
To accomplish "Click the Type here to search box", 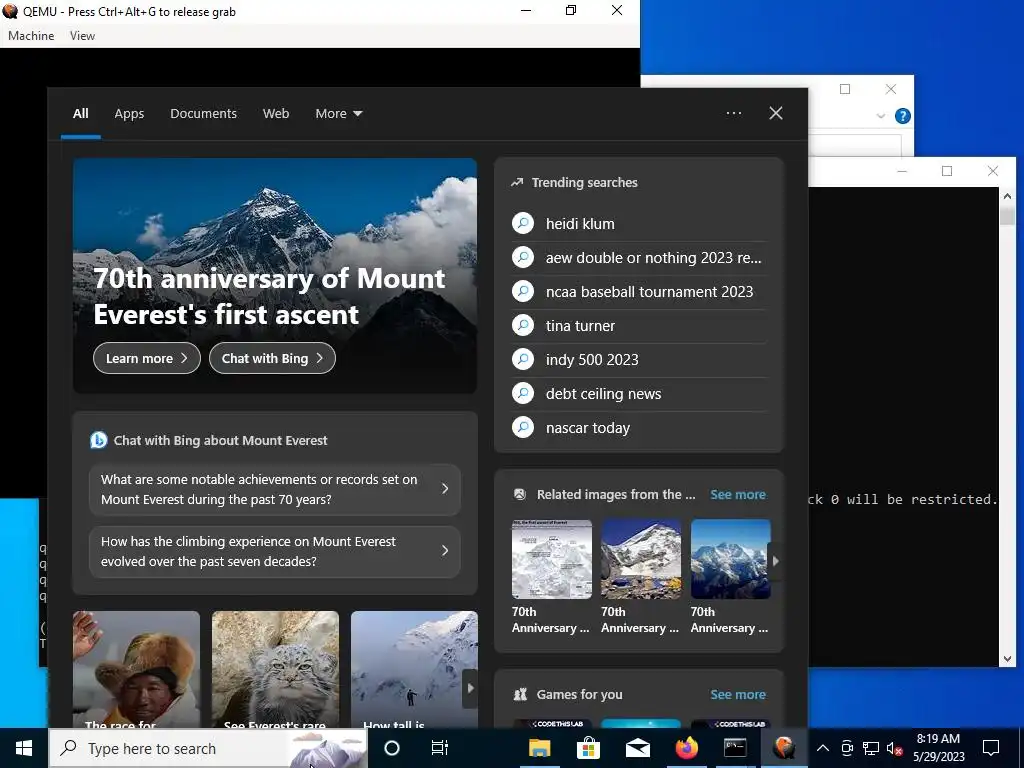I will click(x=208, y=748).
